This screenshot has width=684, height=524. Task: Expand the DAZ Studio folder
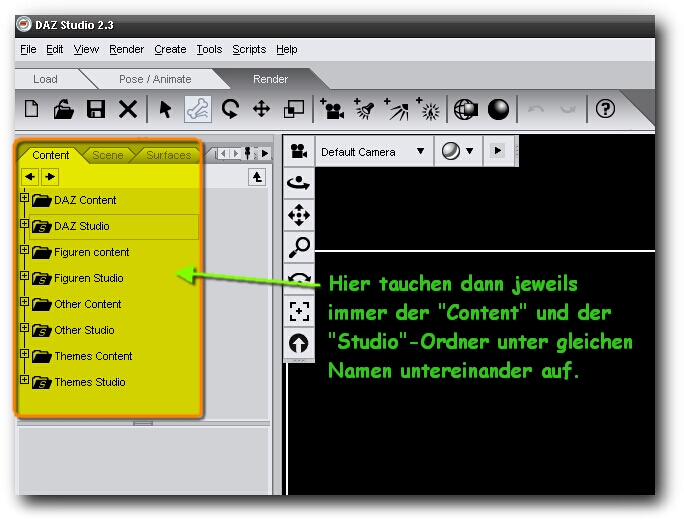[x=24, y=224]
